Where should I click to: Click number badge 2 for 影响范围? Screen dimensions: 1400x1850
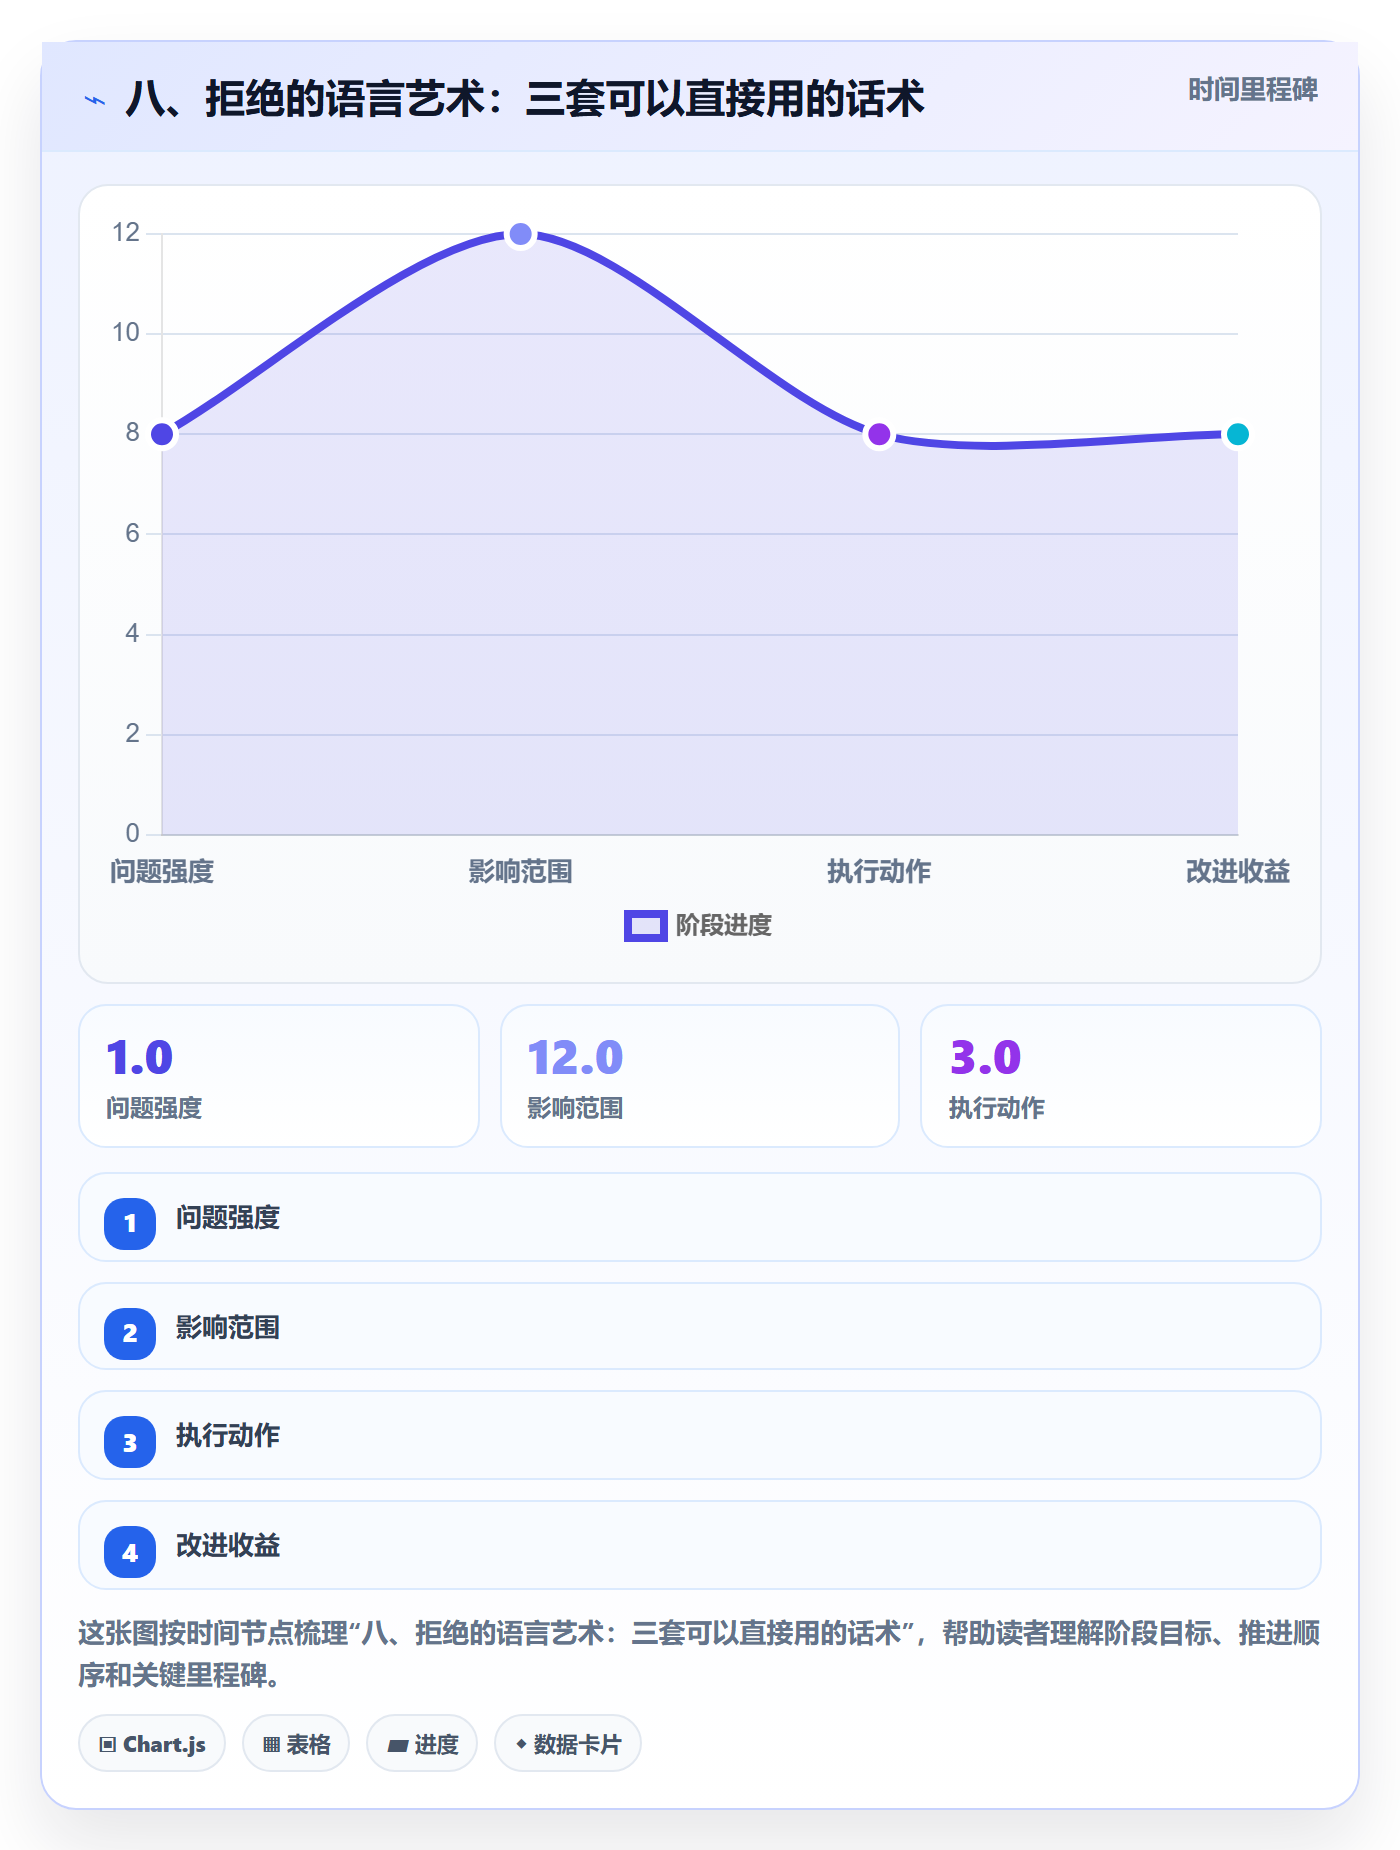(130, 1333)
